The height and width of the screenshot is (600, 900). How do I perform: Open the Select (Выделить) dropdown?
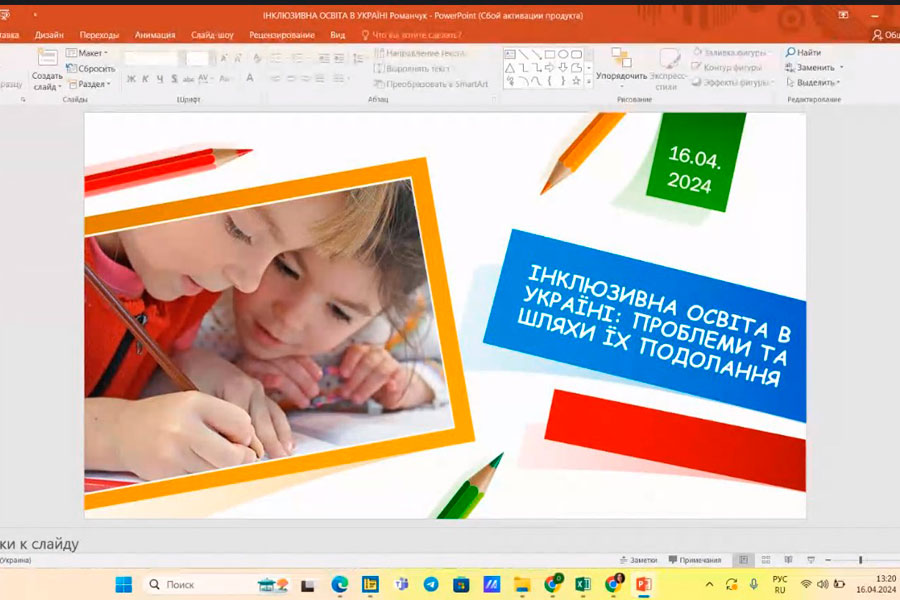click(813, 82)
